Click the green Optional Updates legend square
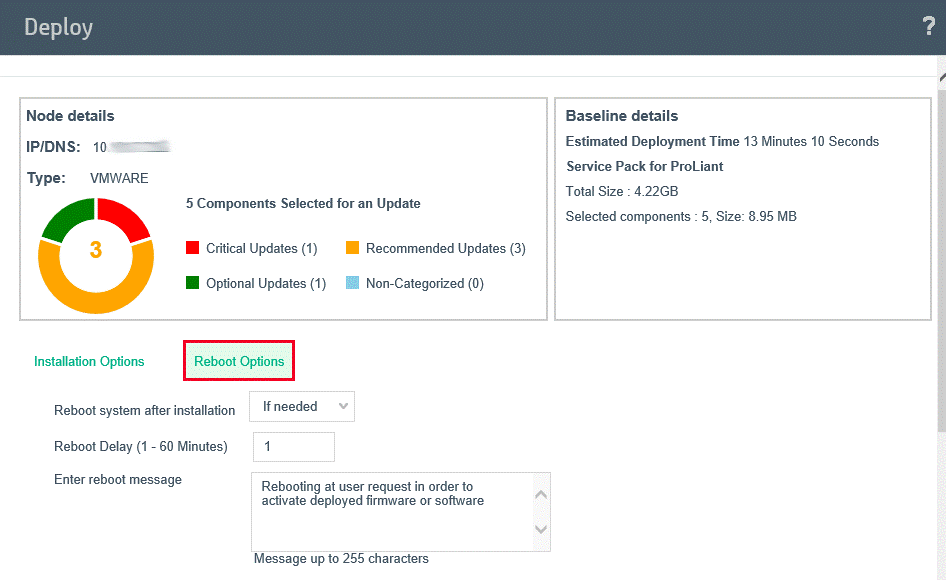This screenshot has height=580, width=946. click(193, 283)
